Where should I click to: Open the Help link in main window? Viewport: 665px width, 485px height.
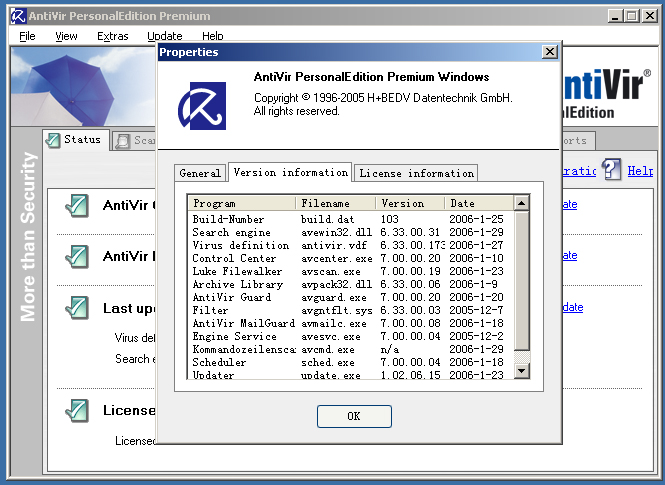[640, 171]
